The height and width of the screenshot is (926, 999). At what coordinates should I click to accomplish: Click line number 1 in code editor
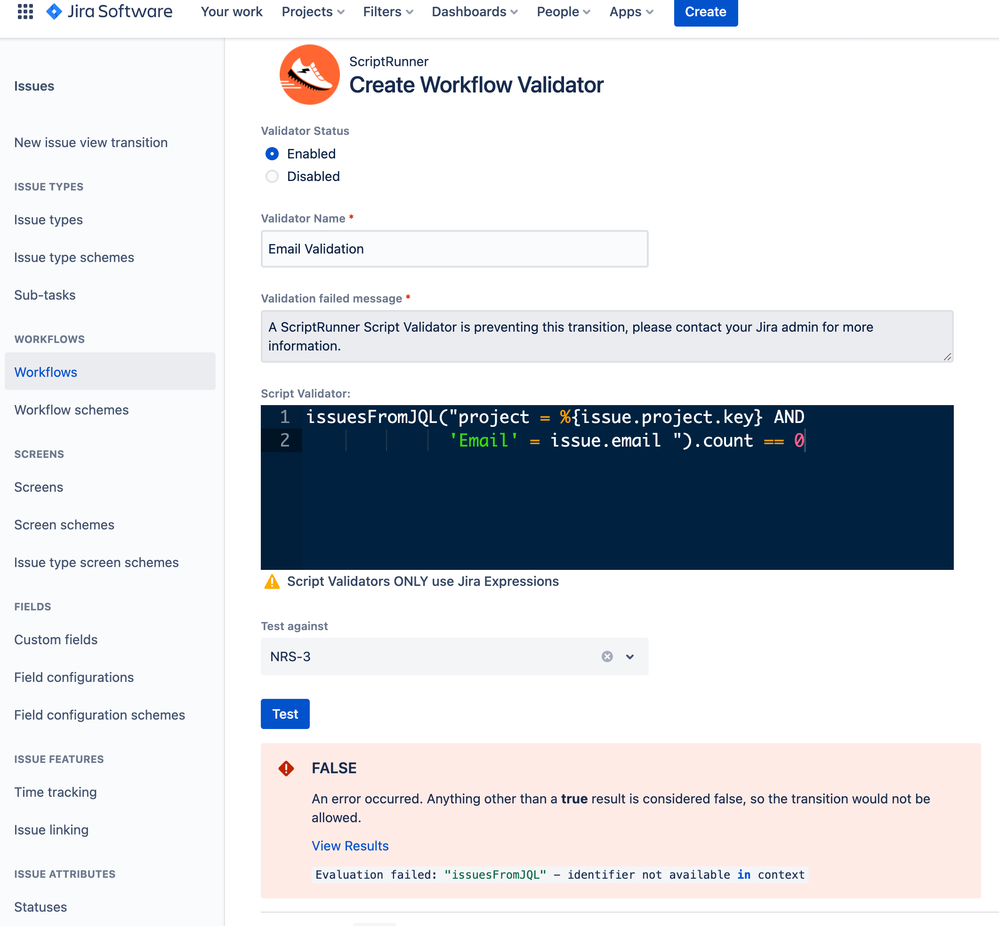pyautogui.click(x=285, y=417)
